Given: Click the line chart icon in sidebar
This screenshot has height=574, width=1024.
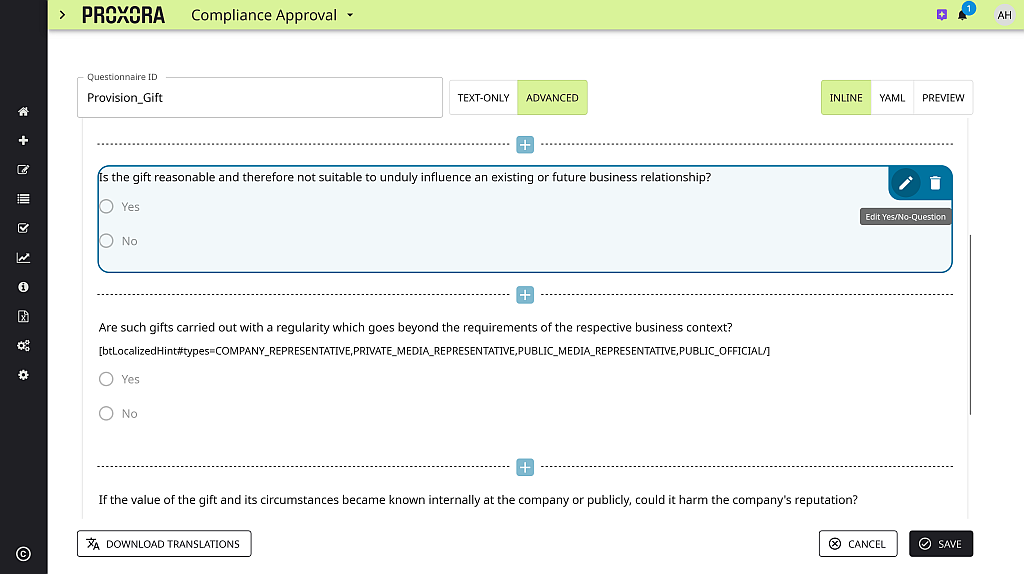Looking at the screenshot, I should [x=23, y=258].
